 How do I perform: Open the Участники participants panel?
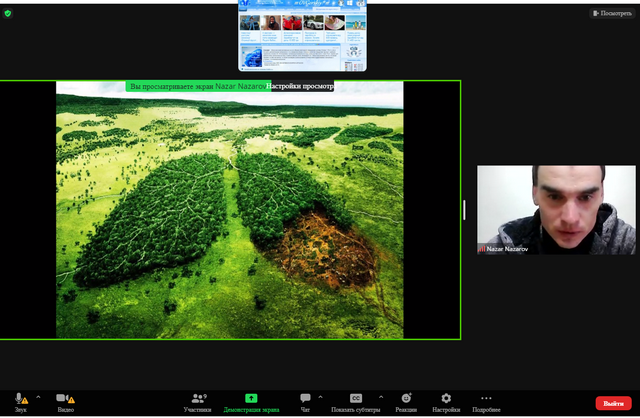(197, 399)
